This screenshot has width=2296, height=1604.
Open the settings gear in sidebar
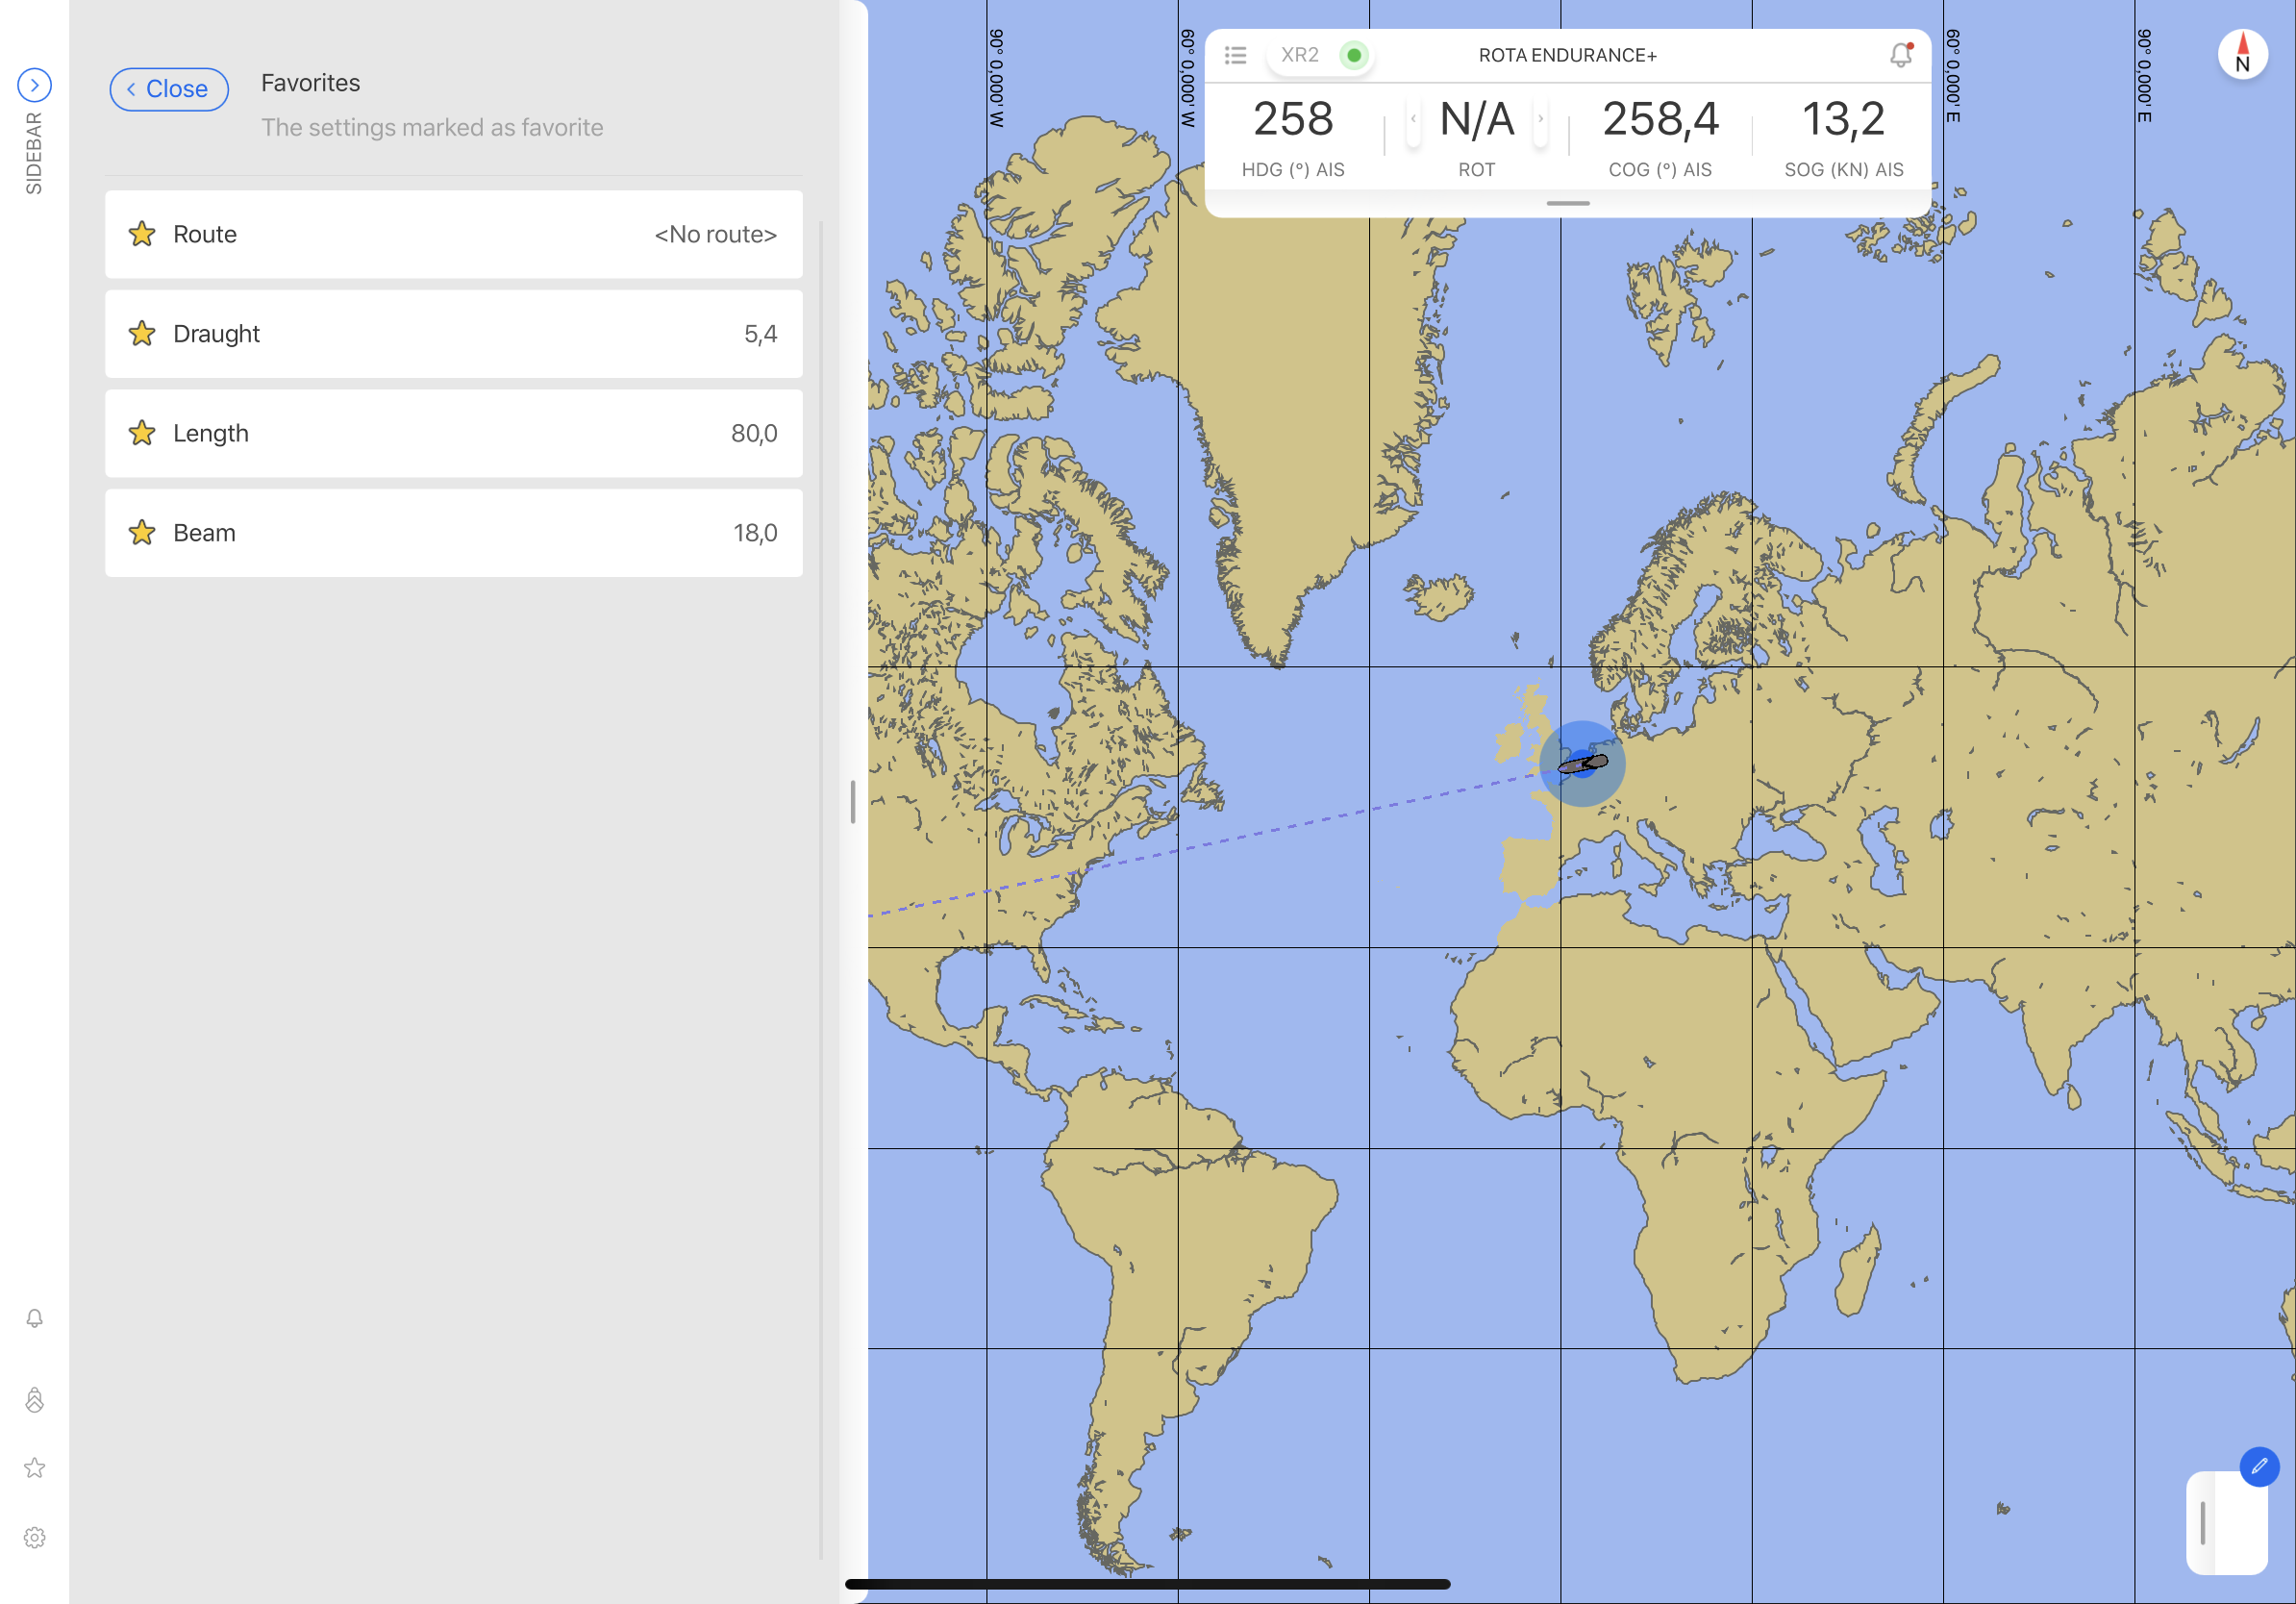click(x=34, y=1537)
